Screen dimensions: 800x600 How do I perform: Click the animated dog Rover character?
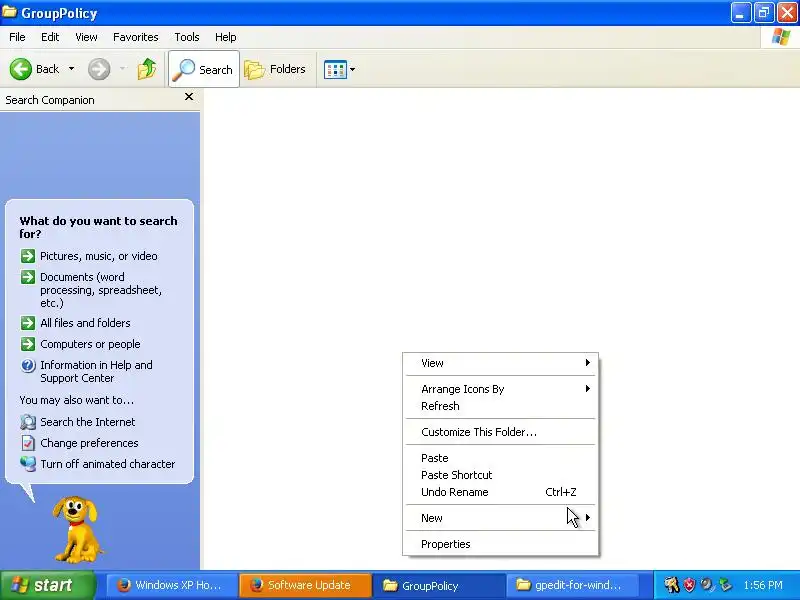tap(77, 529)
